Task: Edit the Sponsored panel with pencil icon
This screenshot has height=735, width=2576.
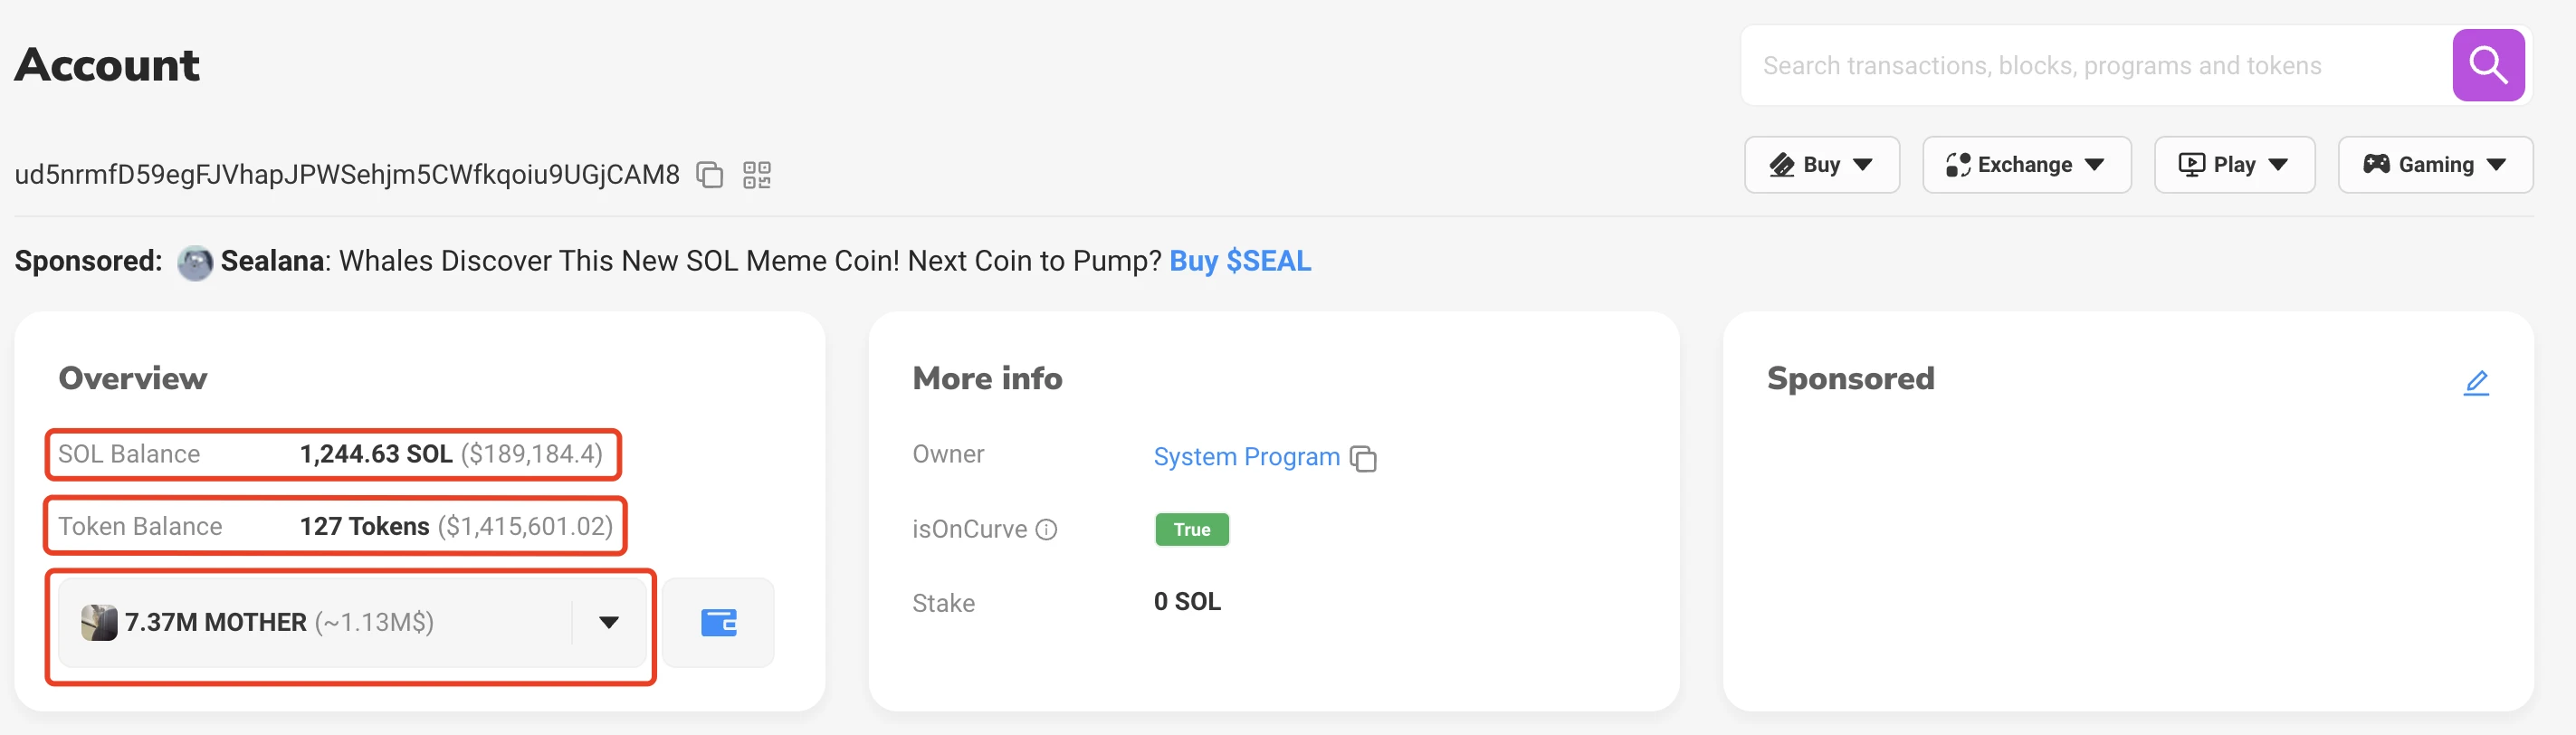Action: (2475, 382)
